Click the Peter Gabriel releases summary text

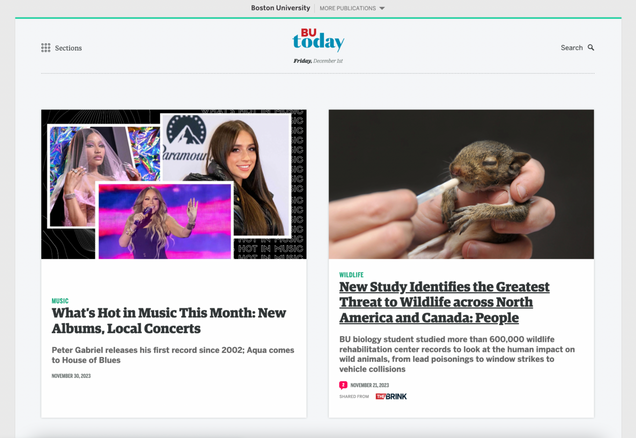(173, 355)
